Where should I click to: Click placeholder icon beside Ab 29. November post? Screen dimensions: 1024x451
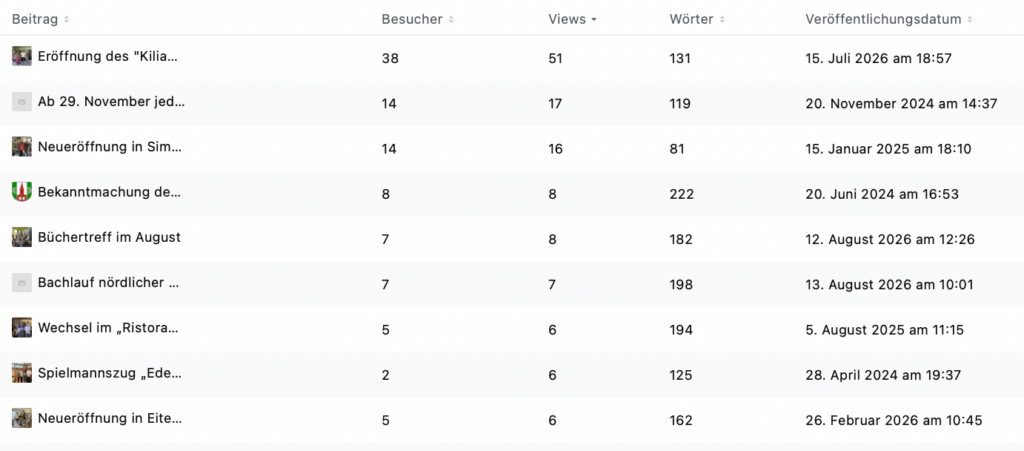[22, 101]
